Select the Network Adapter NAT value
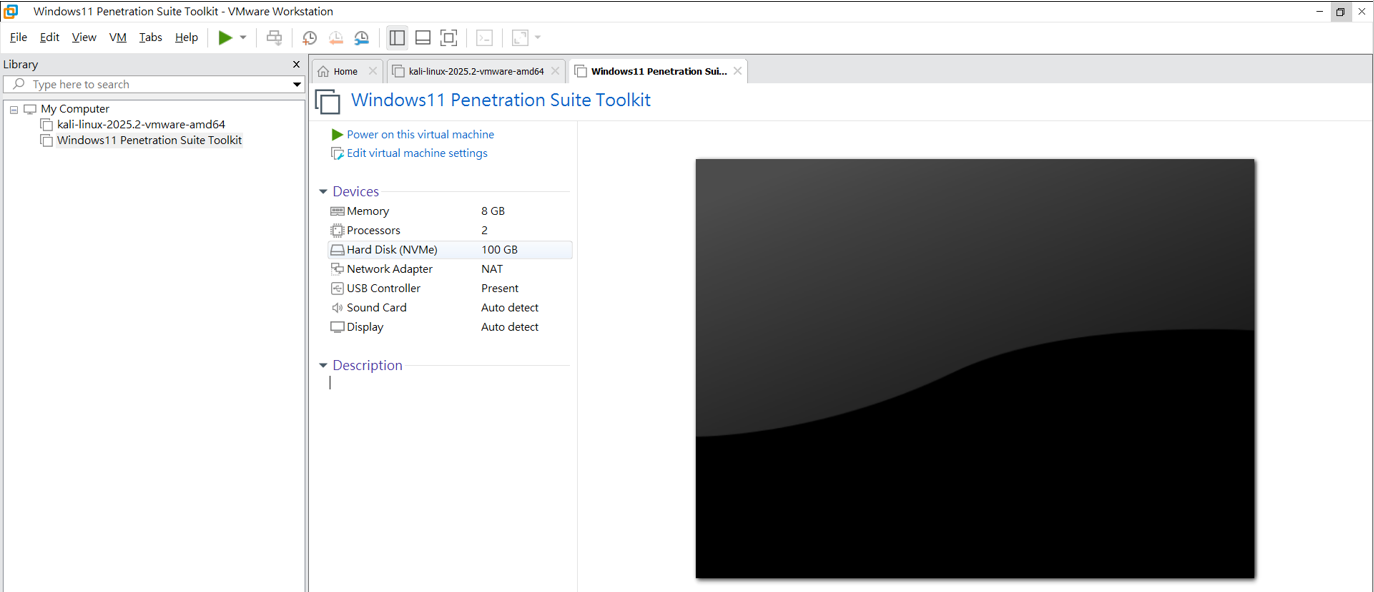This screenshot has height=592, width=1374. (492, 269)
